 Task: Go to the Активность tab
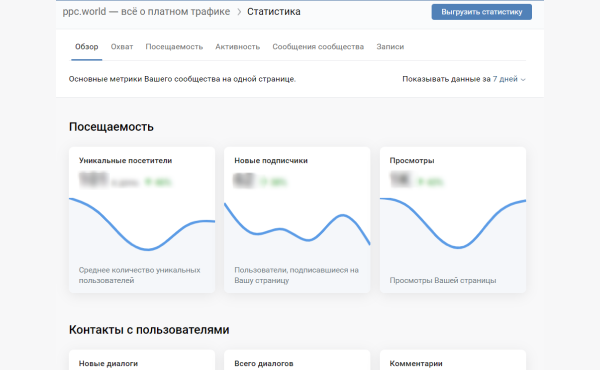click(237, 47)
